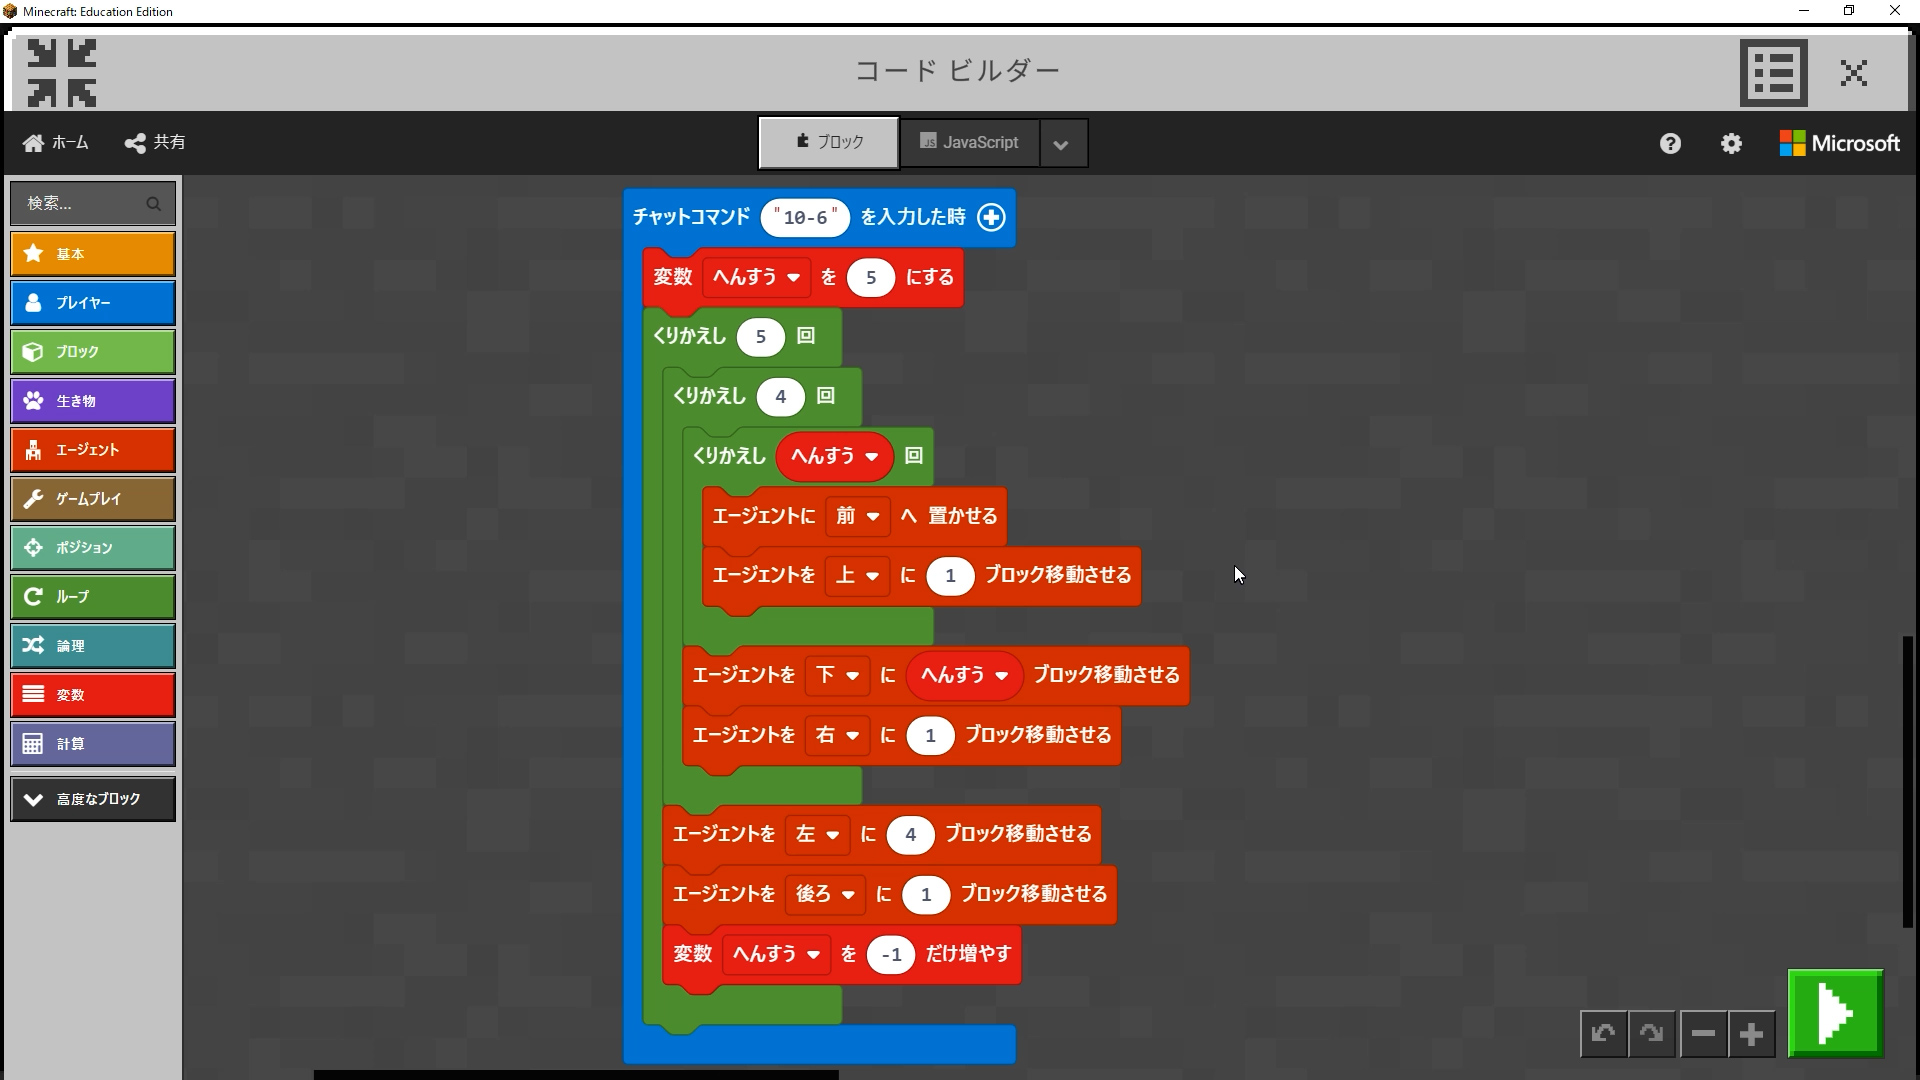Expand 高度なブロック advanced blocks section
The width and height of the screenshot is (1920, 1080).
[x=93, y=799]
